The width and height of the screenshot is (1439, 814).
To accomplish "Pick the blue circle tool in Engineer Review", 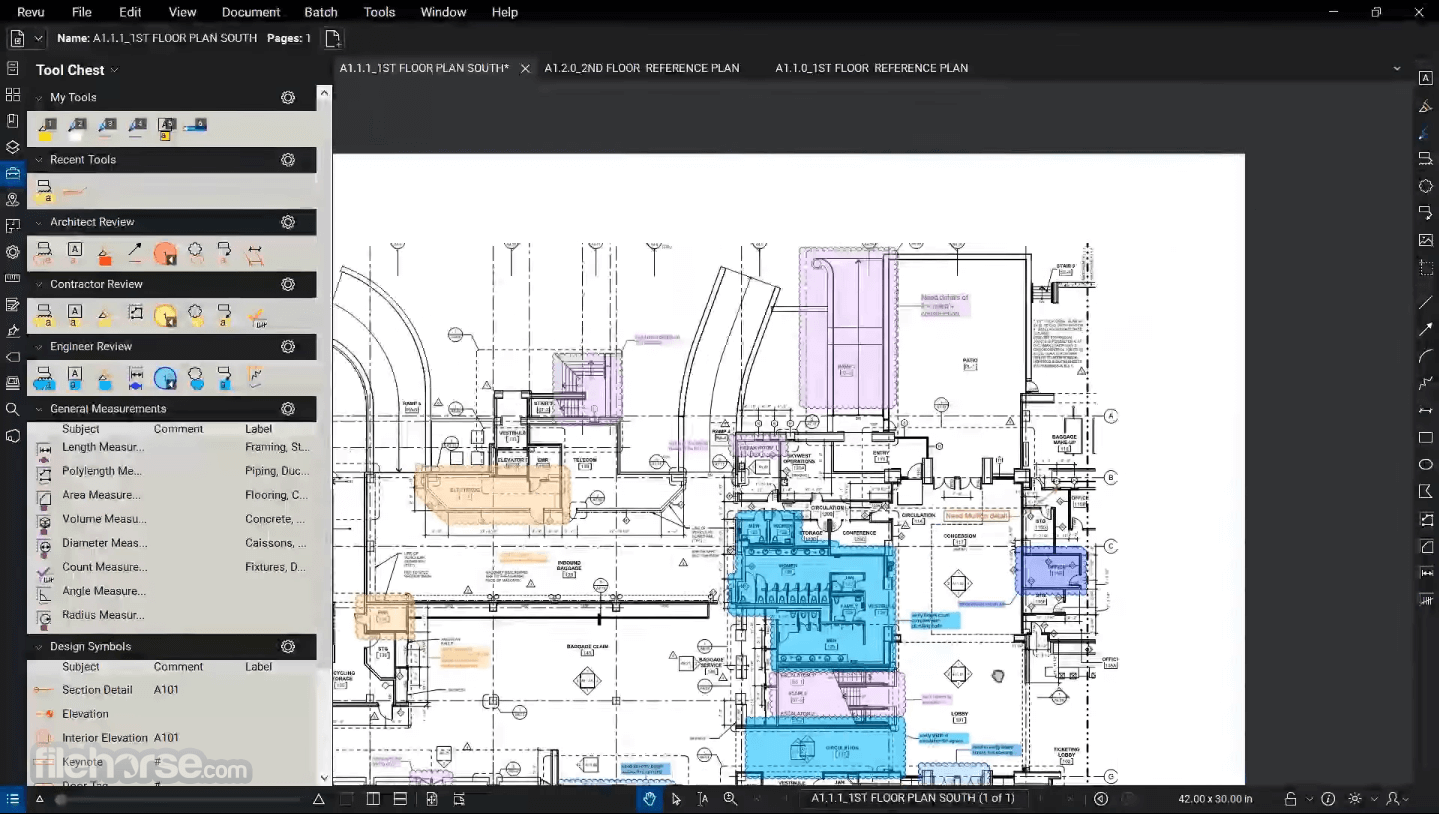I will point(165,379).
